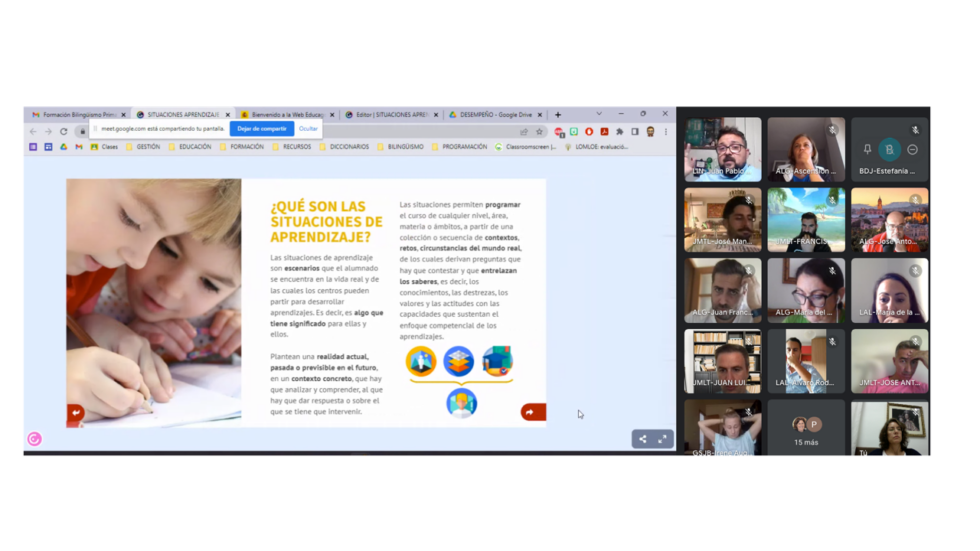Open the '15 más' participants tile

(806, 430)
